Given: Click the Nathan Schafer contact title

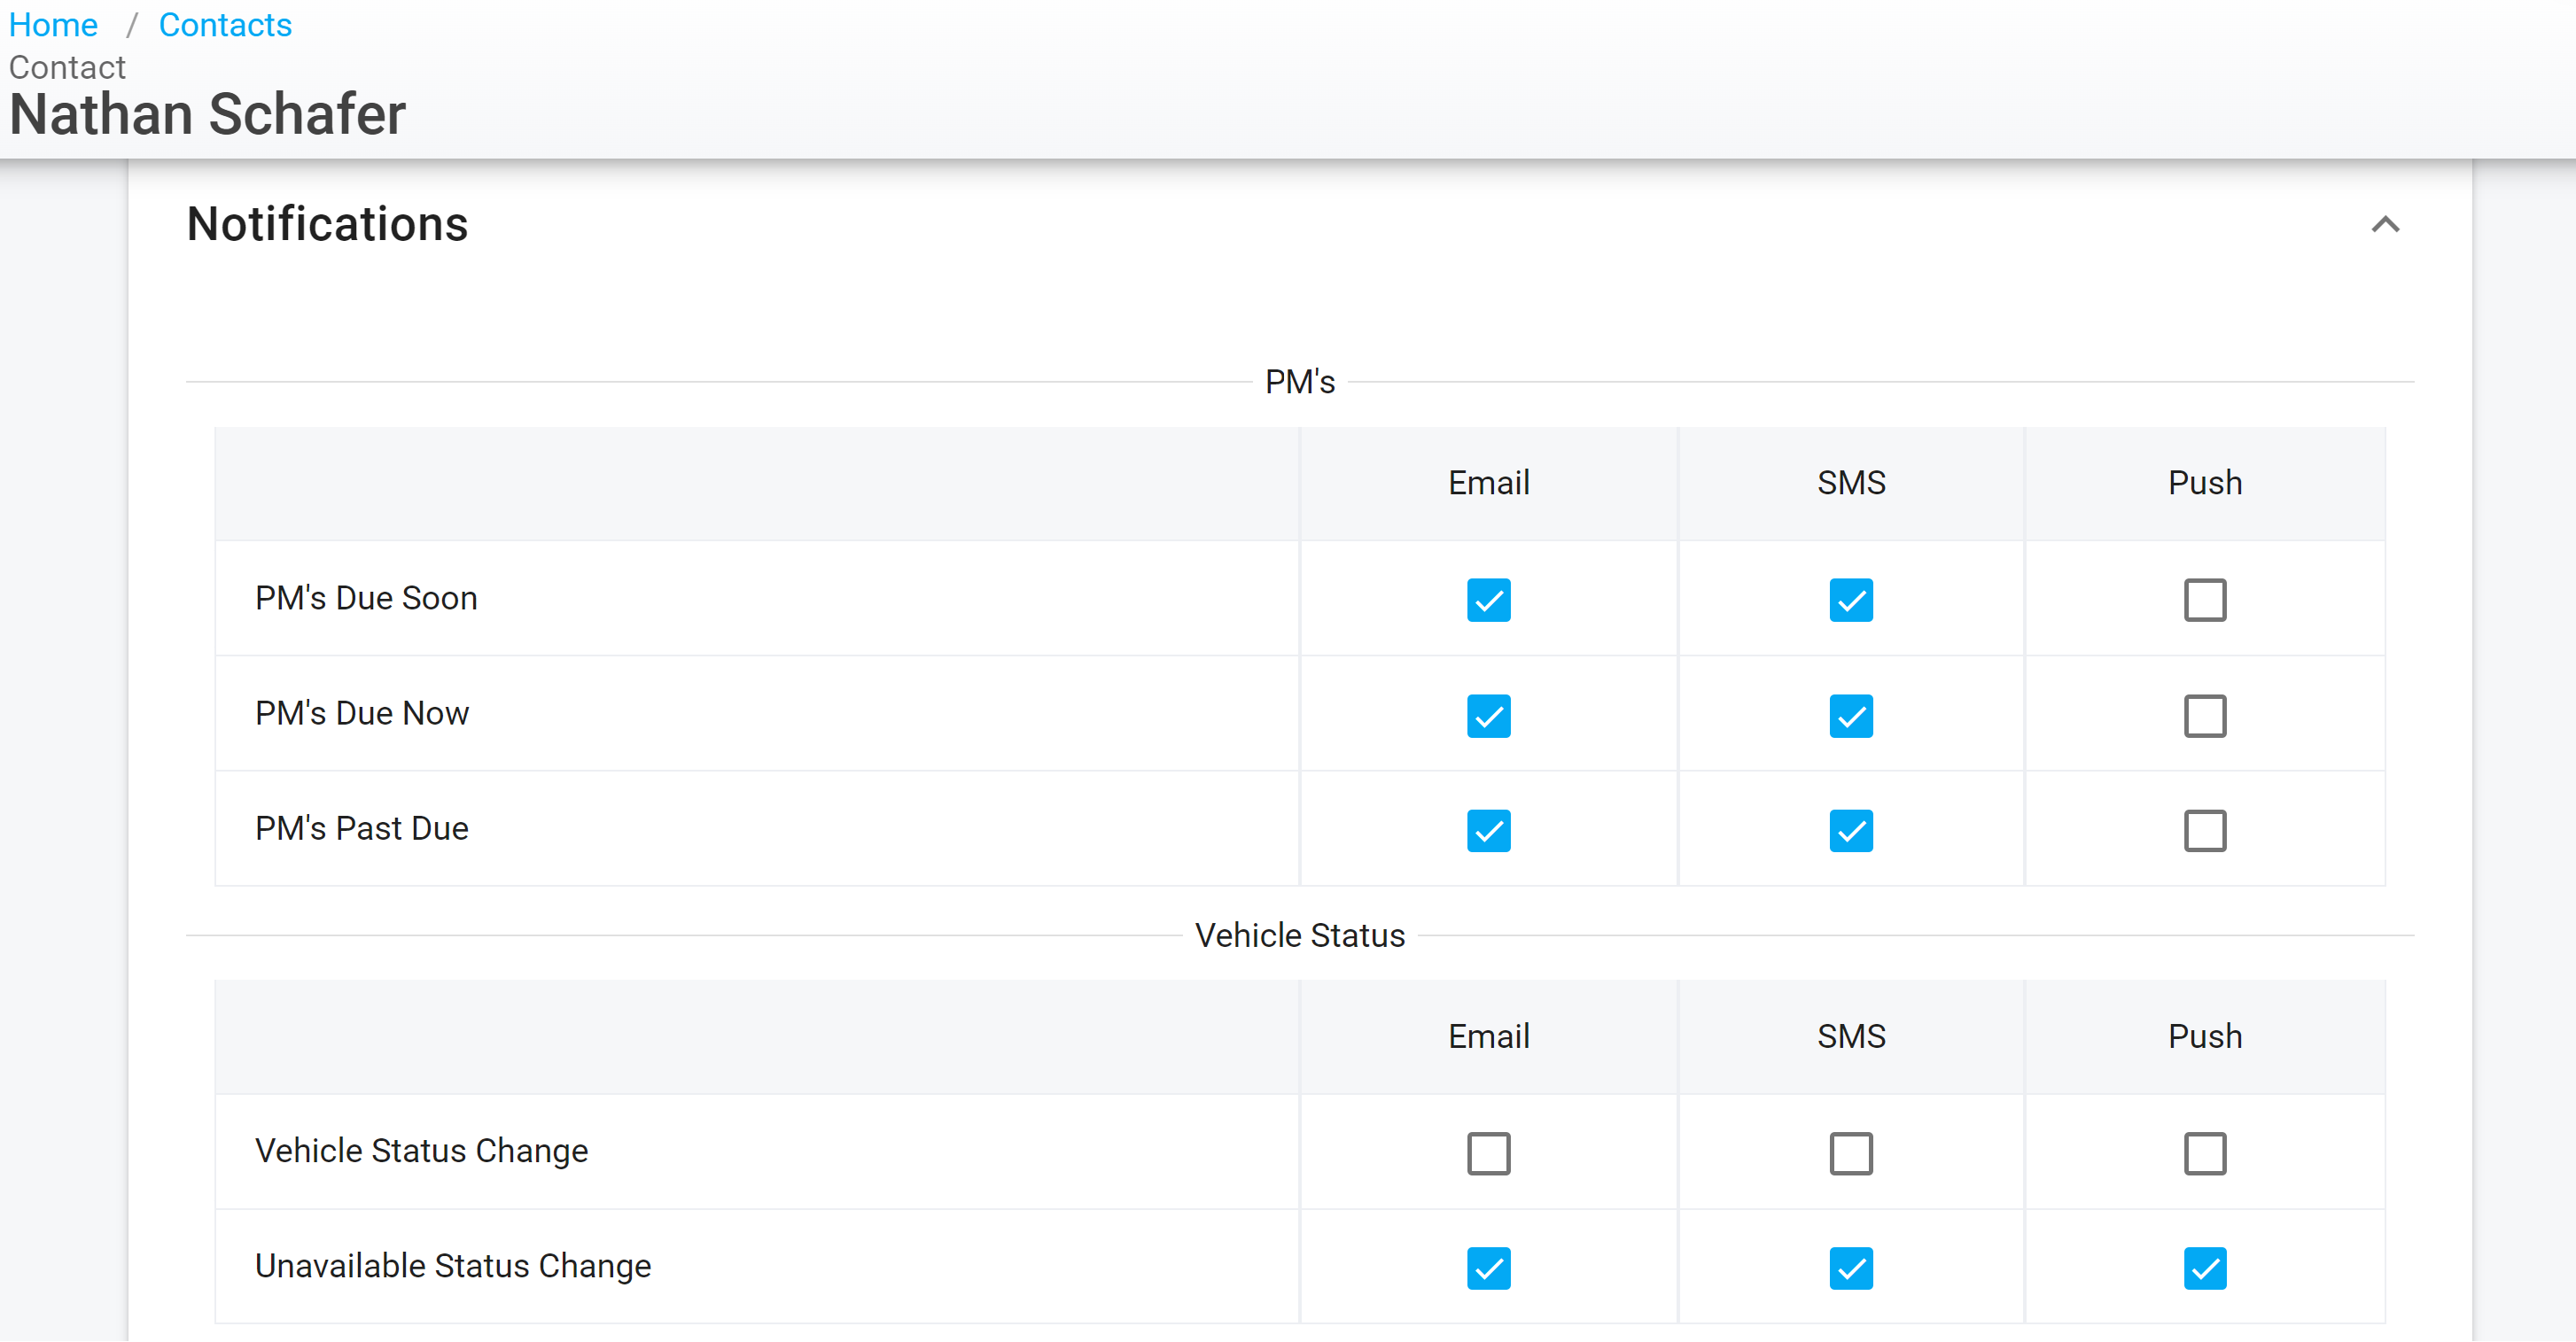Looking at the screenshot, I should 207,114.
